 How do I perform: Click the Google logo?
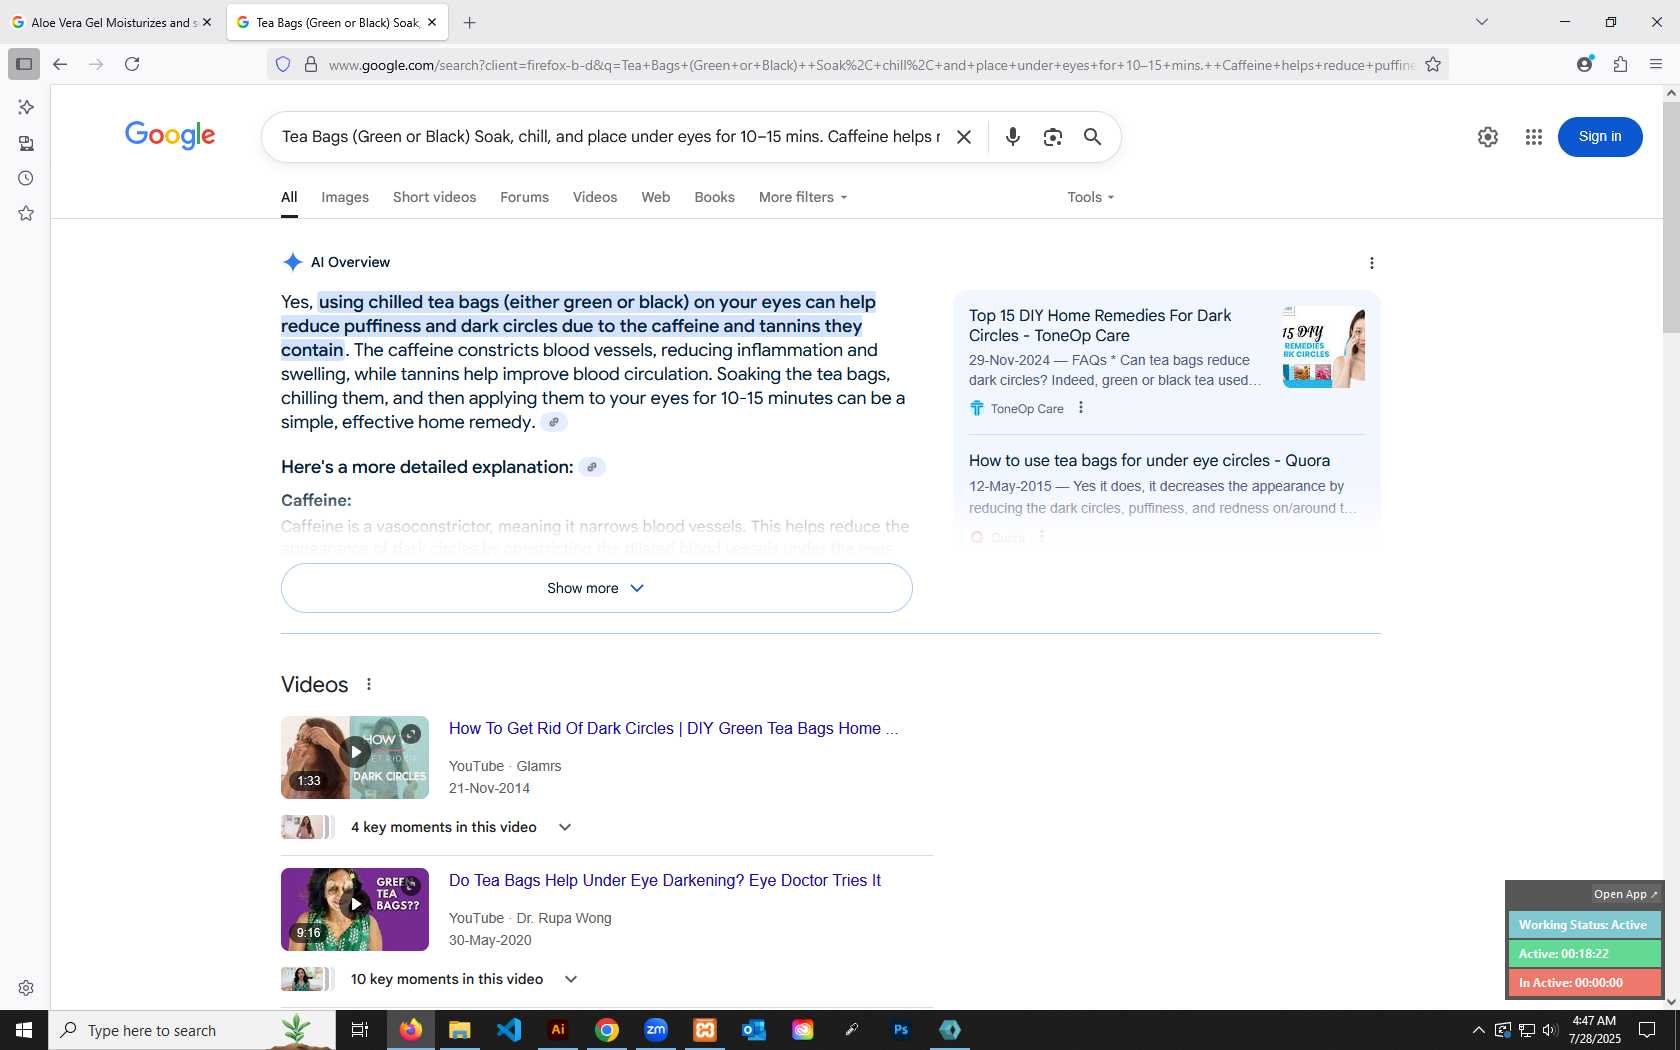tap(170, 135)
